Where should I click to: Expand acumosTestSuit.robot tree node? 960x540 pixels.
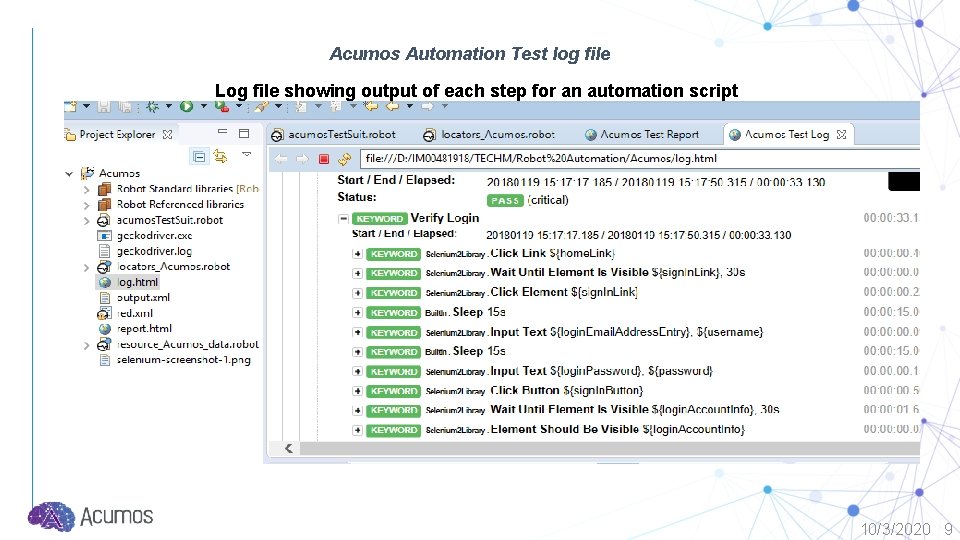[x=86, y=221]
